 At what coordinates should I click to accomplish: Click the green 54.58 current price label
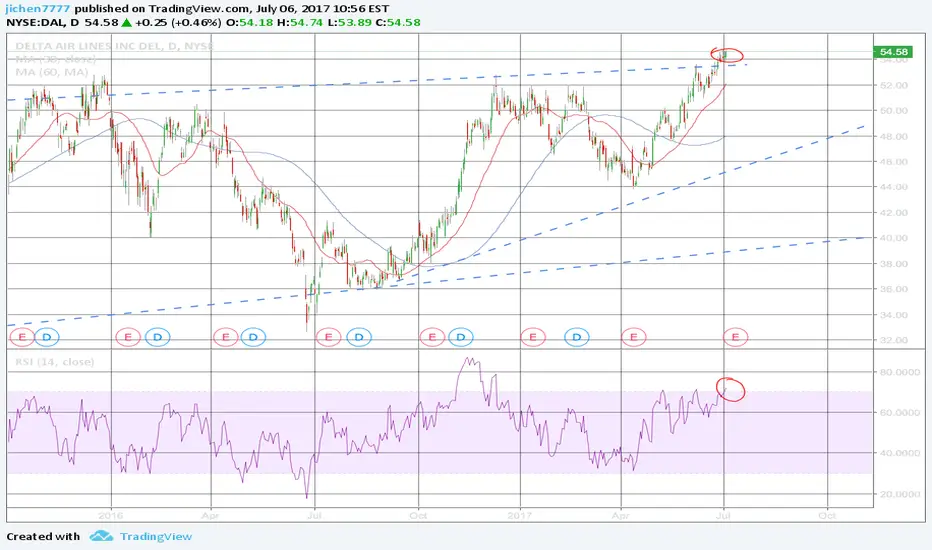point(893,52)
